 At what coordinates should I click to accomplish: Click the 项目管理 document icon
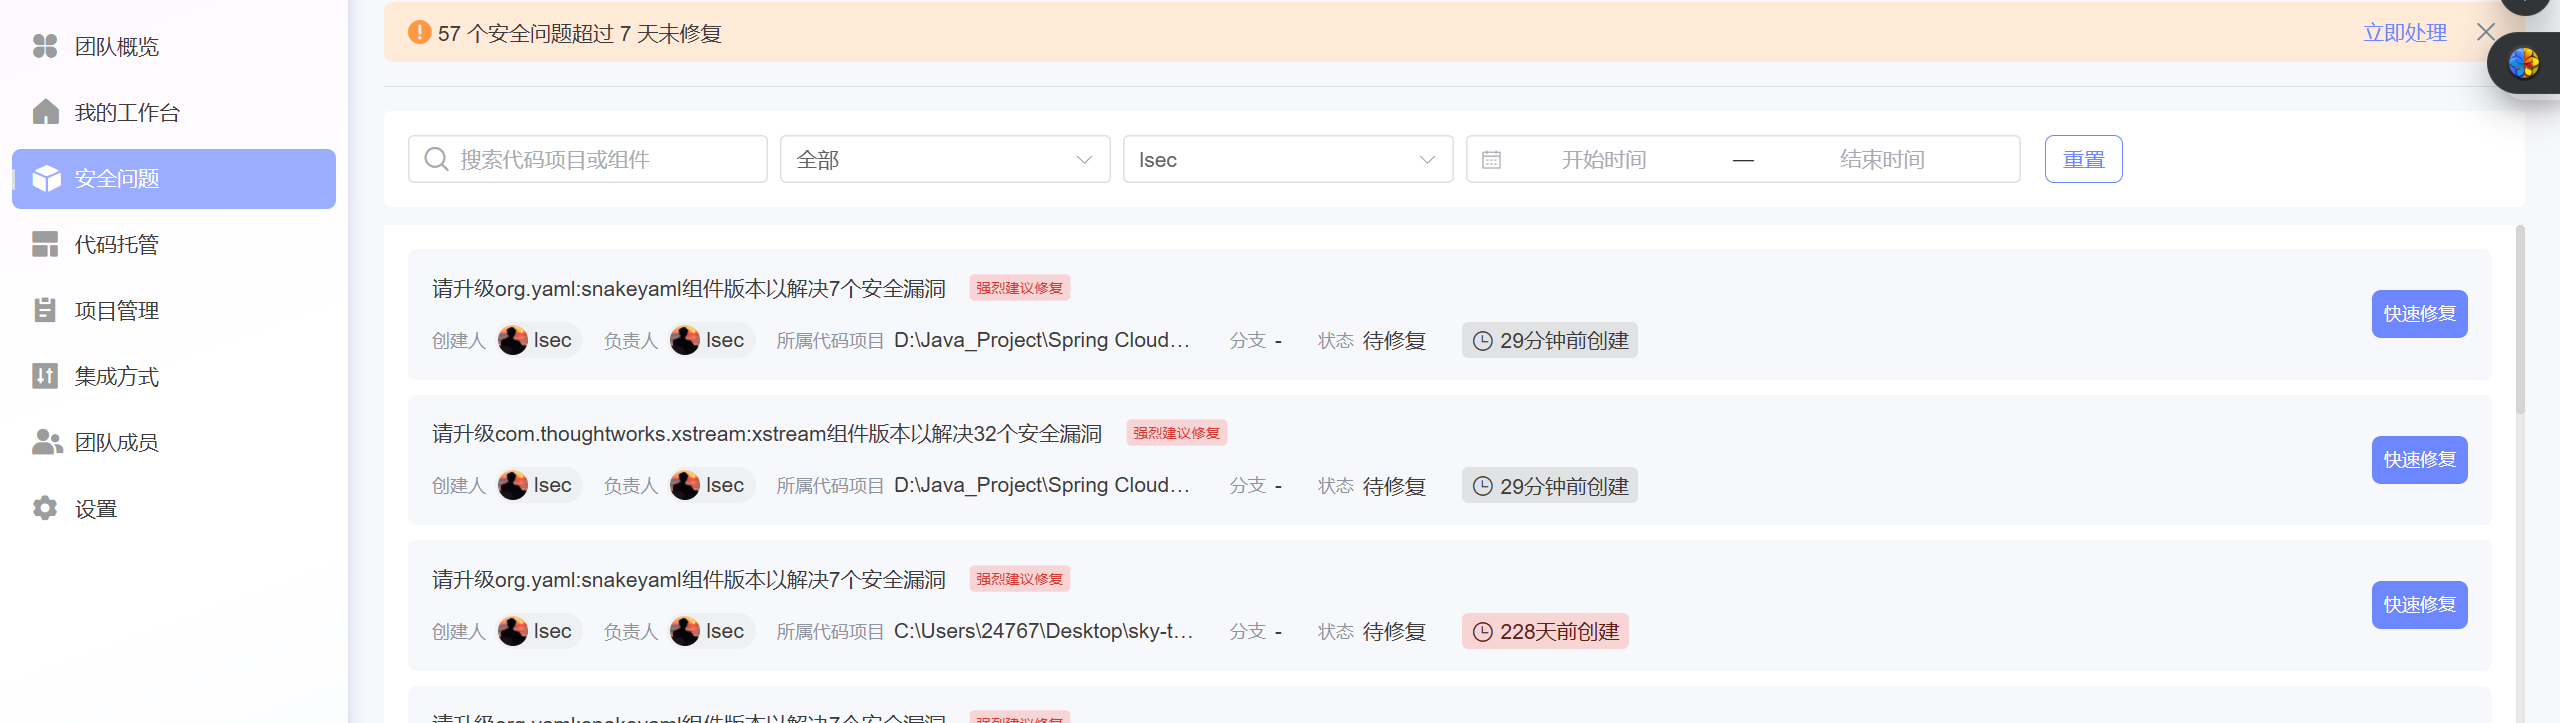pyautogui.click(x=45, y=310)
